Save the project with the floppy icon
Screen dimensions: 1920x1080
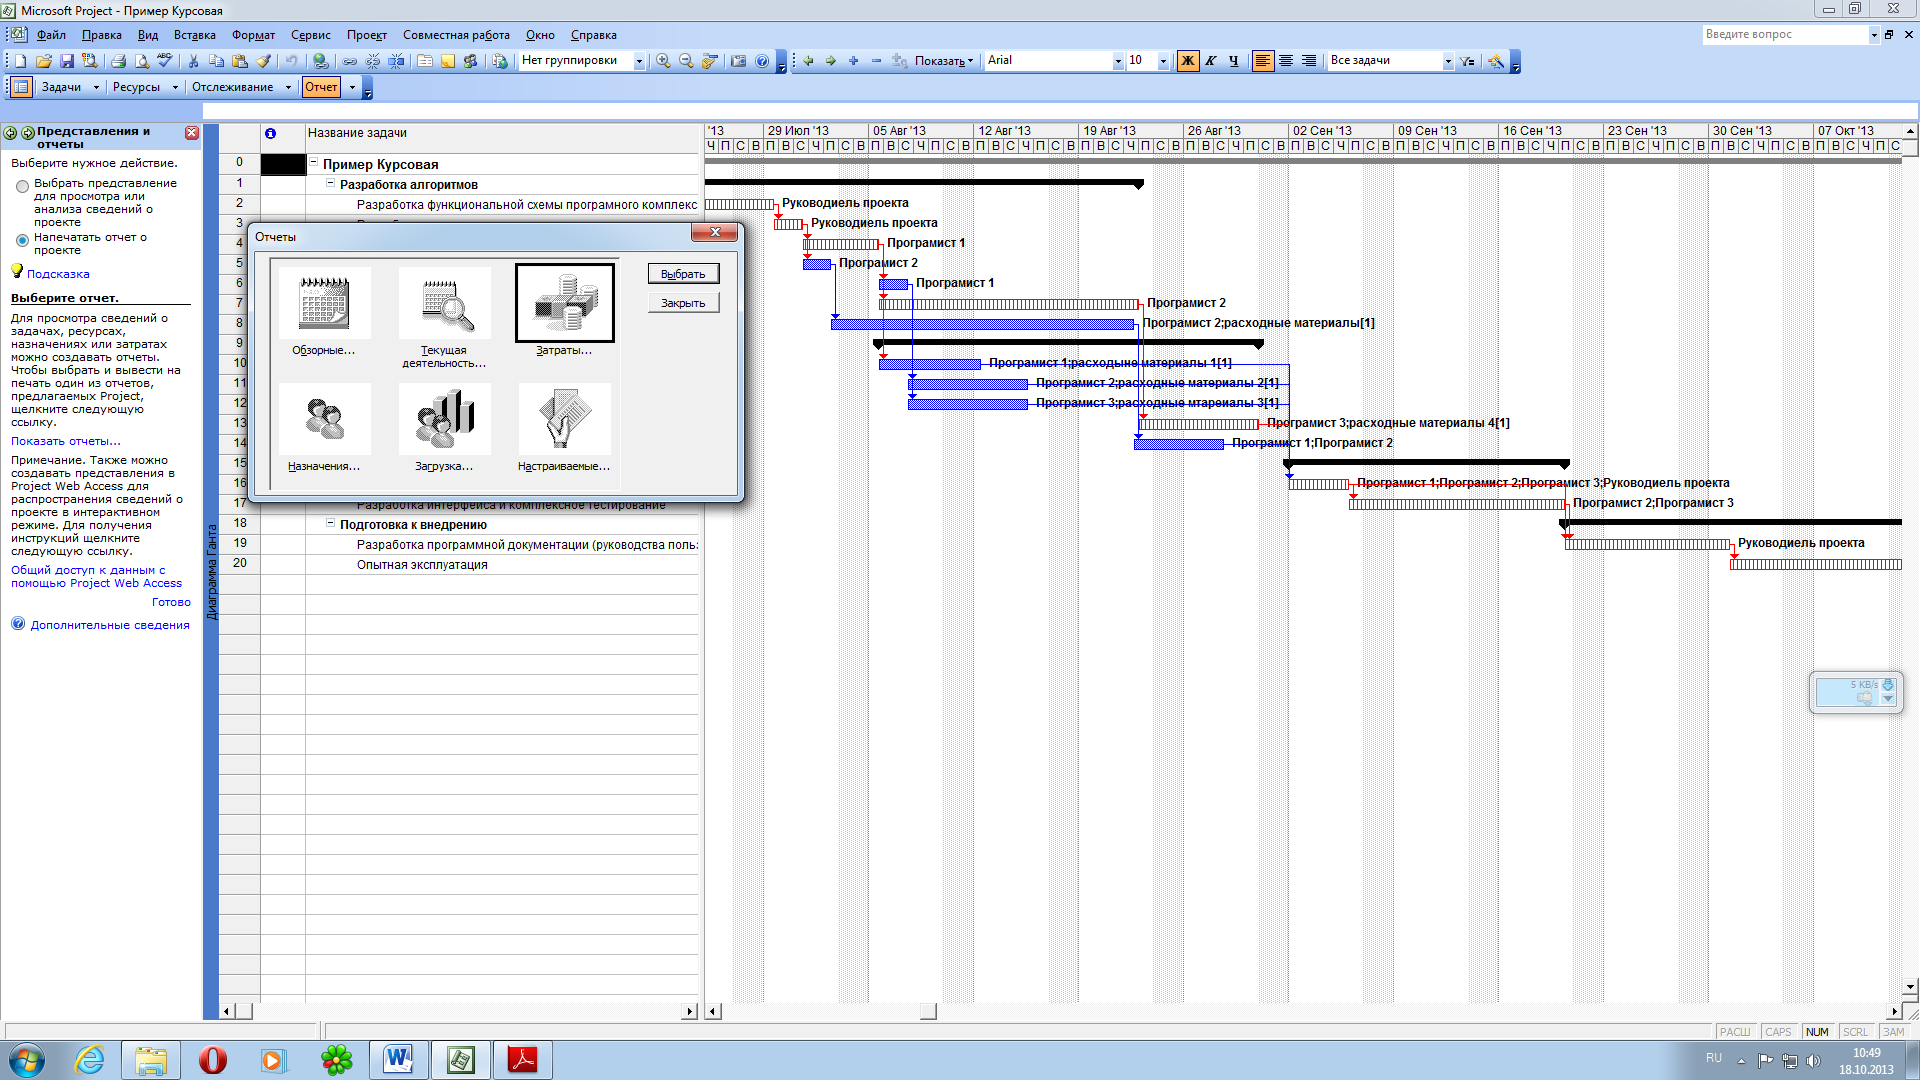click(67, 61)
